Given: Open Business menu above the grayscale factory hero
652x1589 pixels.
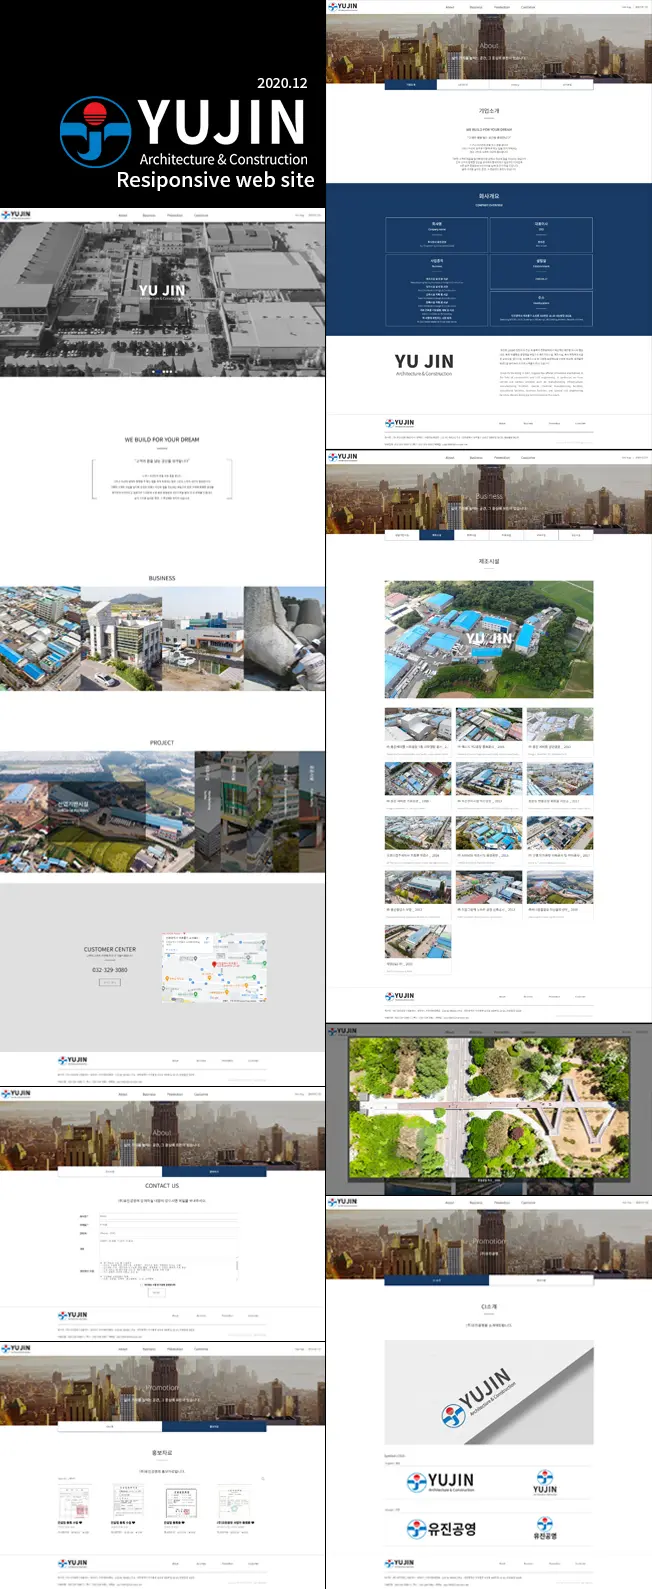Looking at the screenshot, I should (149, 214).
